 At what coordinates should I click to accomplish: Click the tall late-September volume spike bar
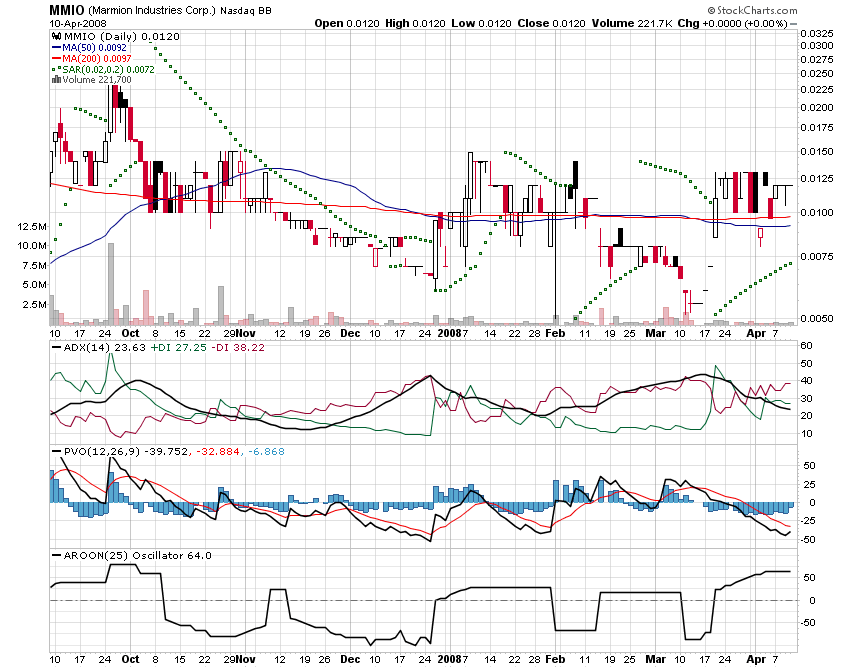coord(111,284)
